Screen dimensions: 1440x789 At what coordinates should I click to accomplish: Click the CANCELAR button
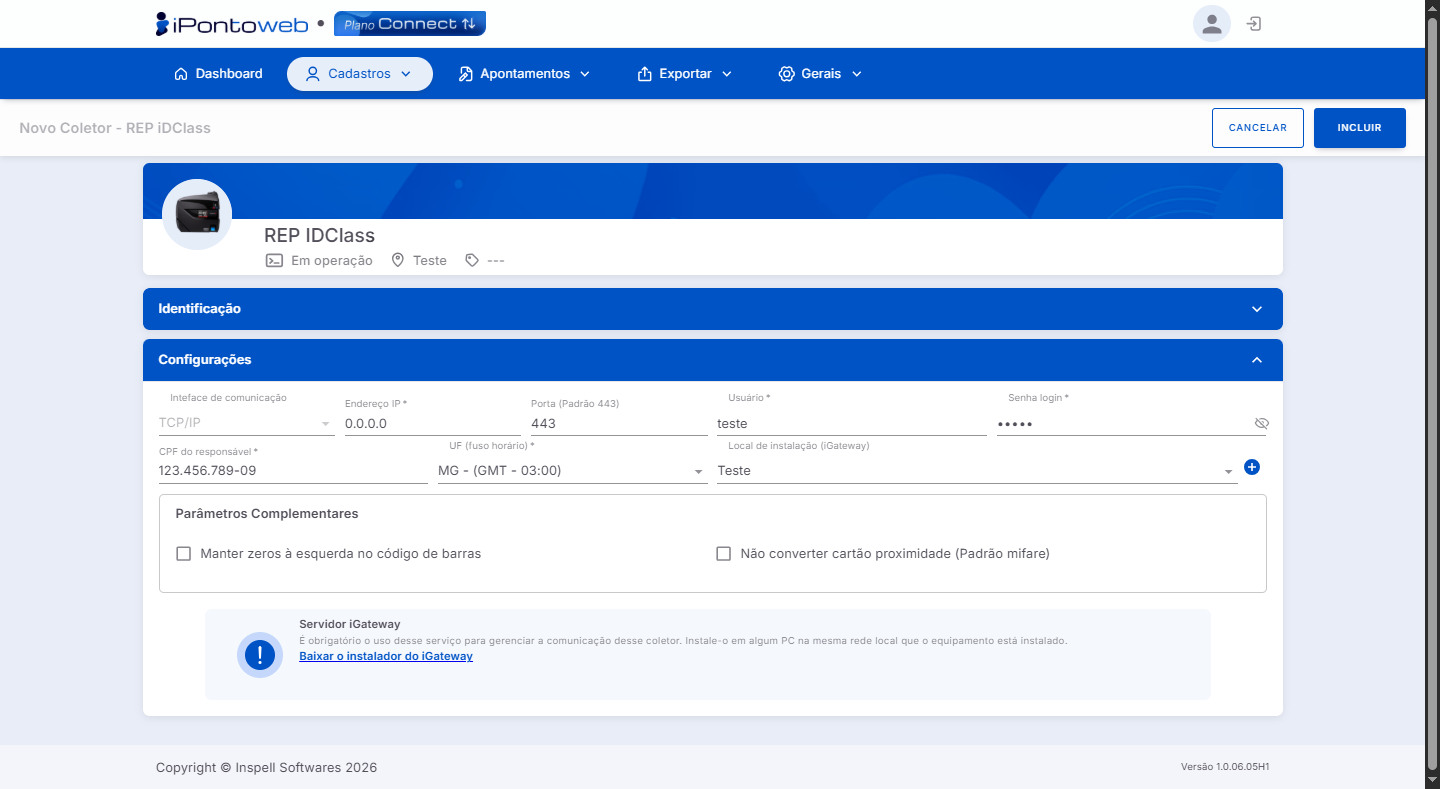pyautogui.click(x=1258, y=128)
